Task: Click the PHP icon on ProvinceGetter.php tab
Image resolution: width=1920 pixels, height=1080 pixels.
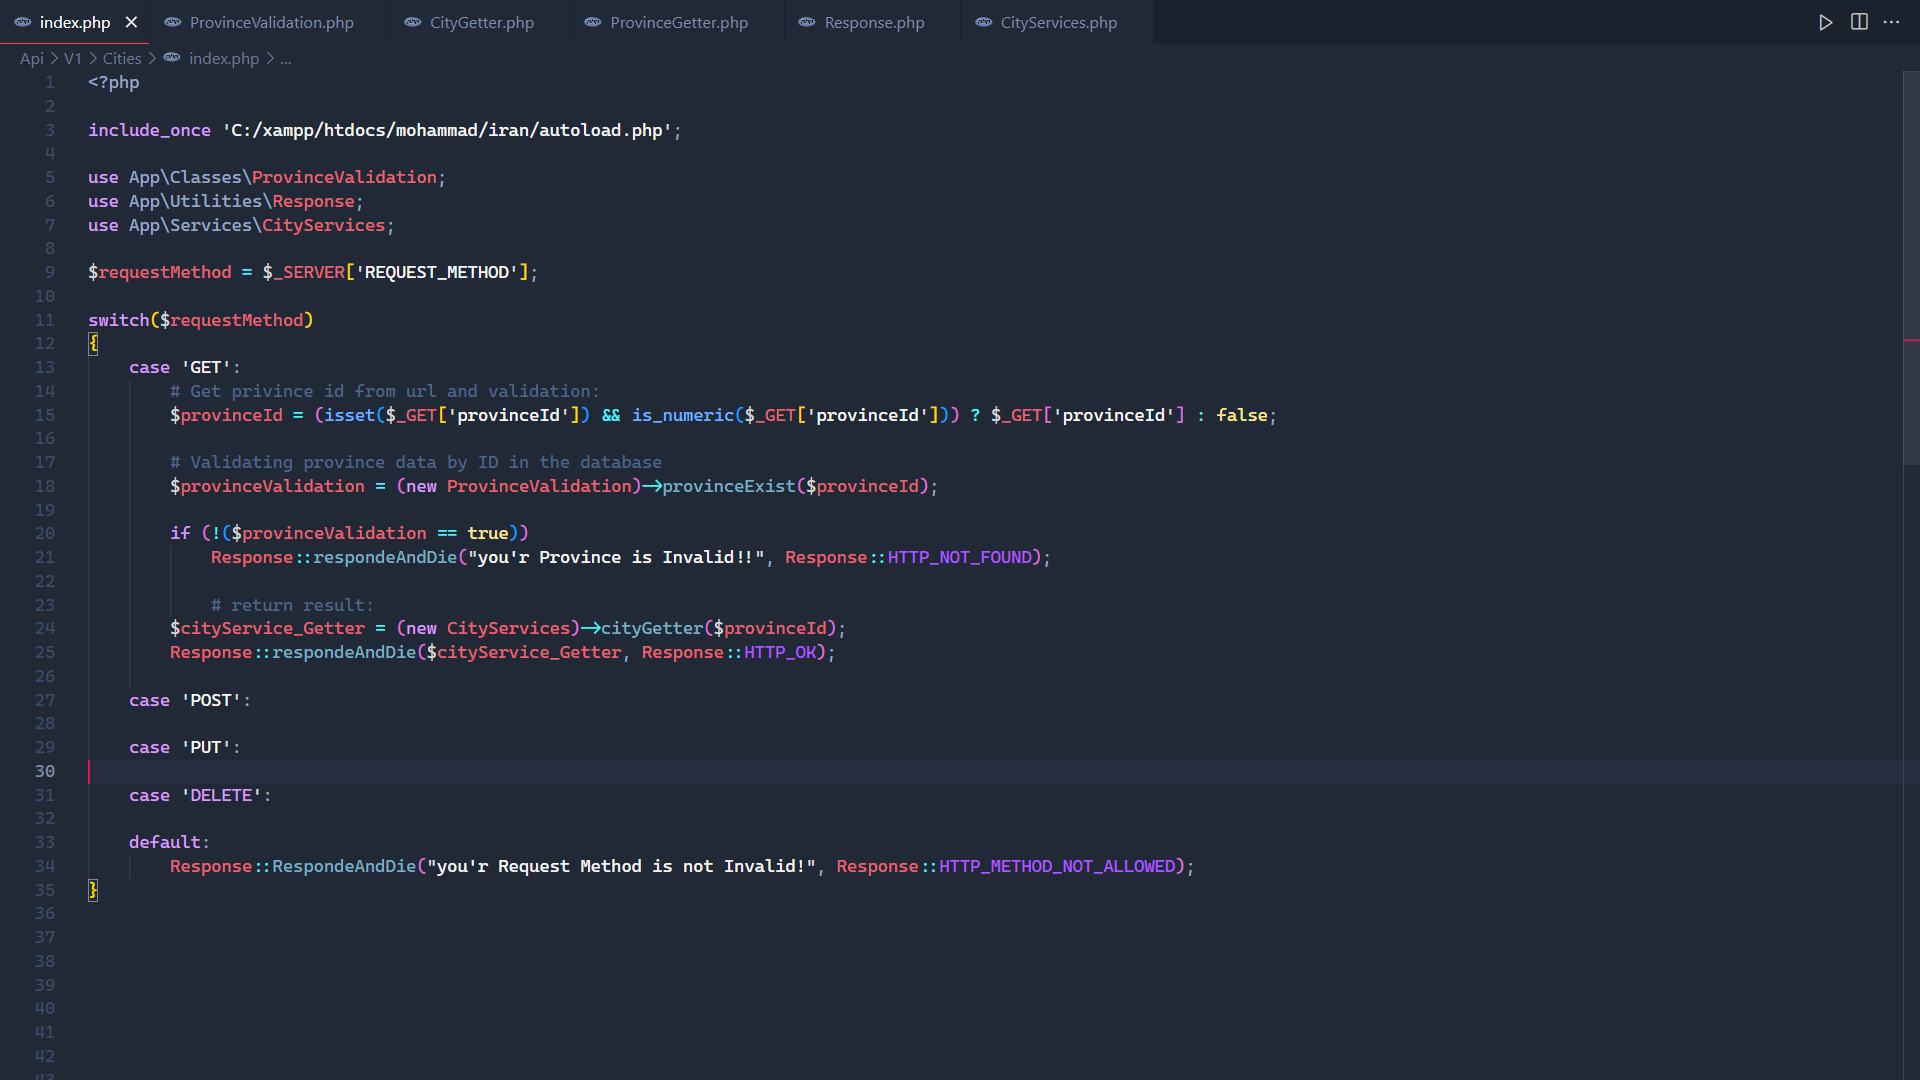Action: [x=593, y=22]
